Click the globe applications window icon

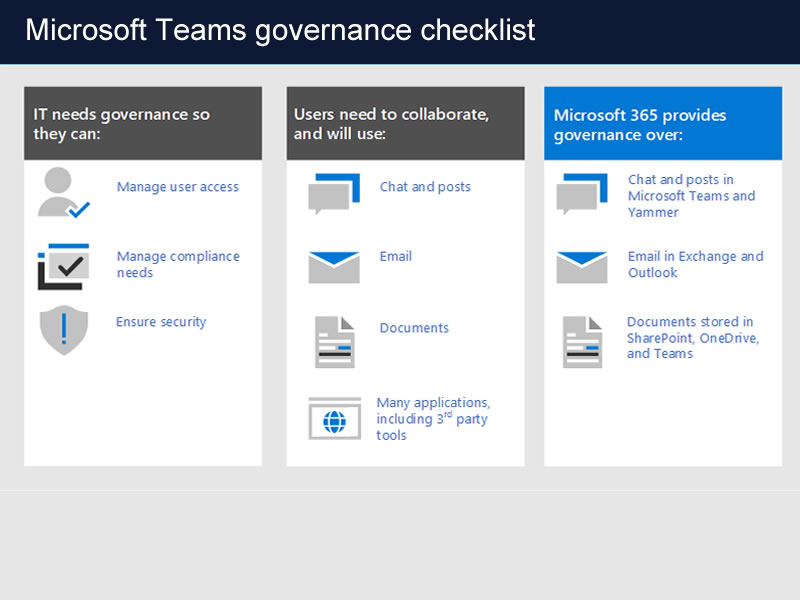click(333, 419)
